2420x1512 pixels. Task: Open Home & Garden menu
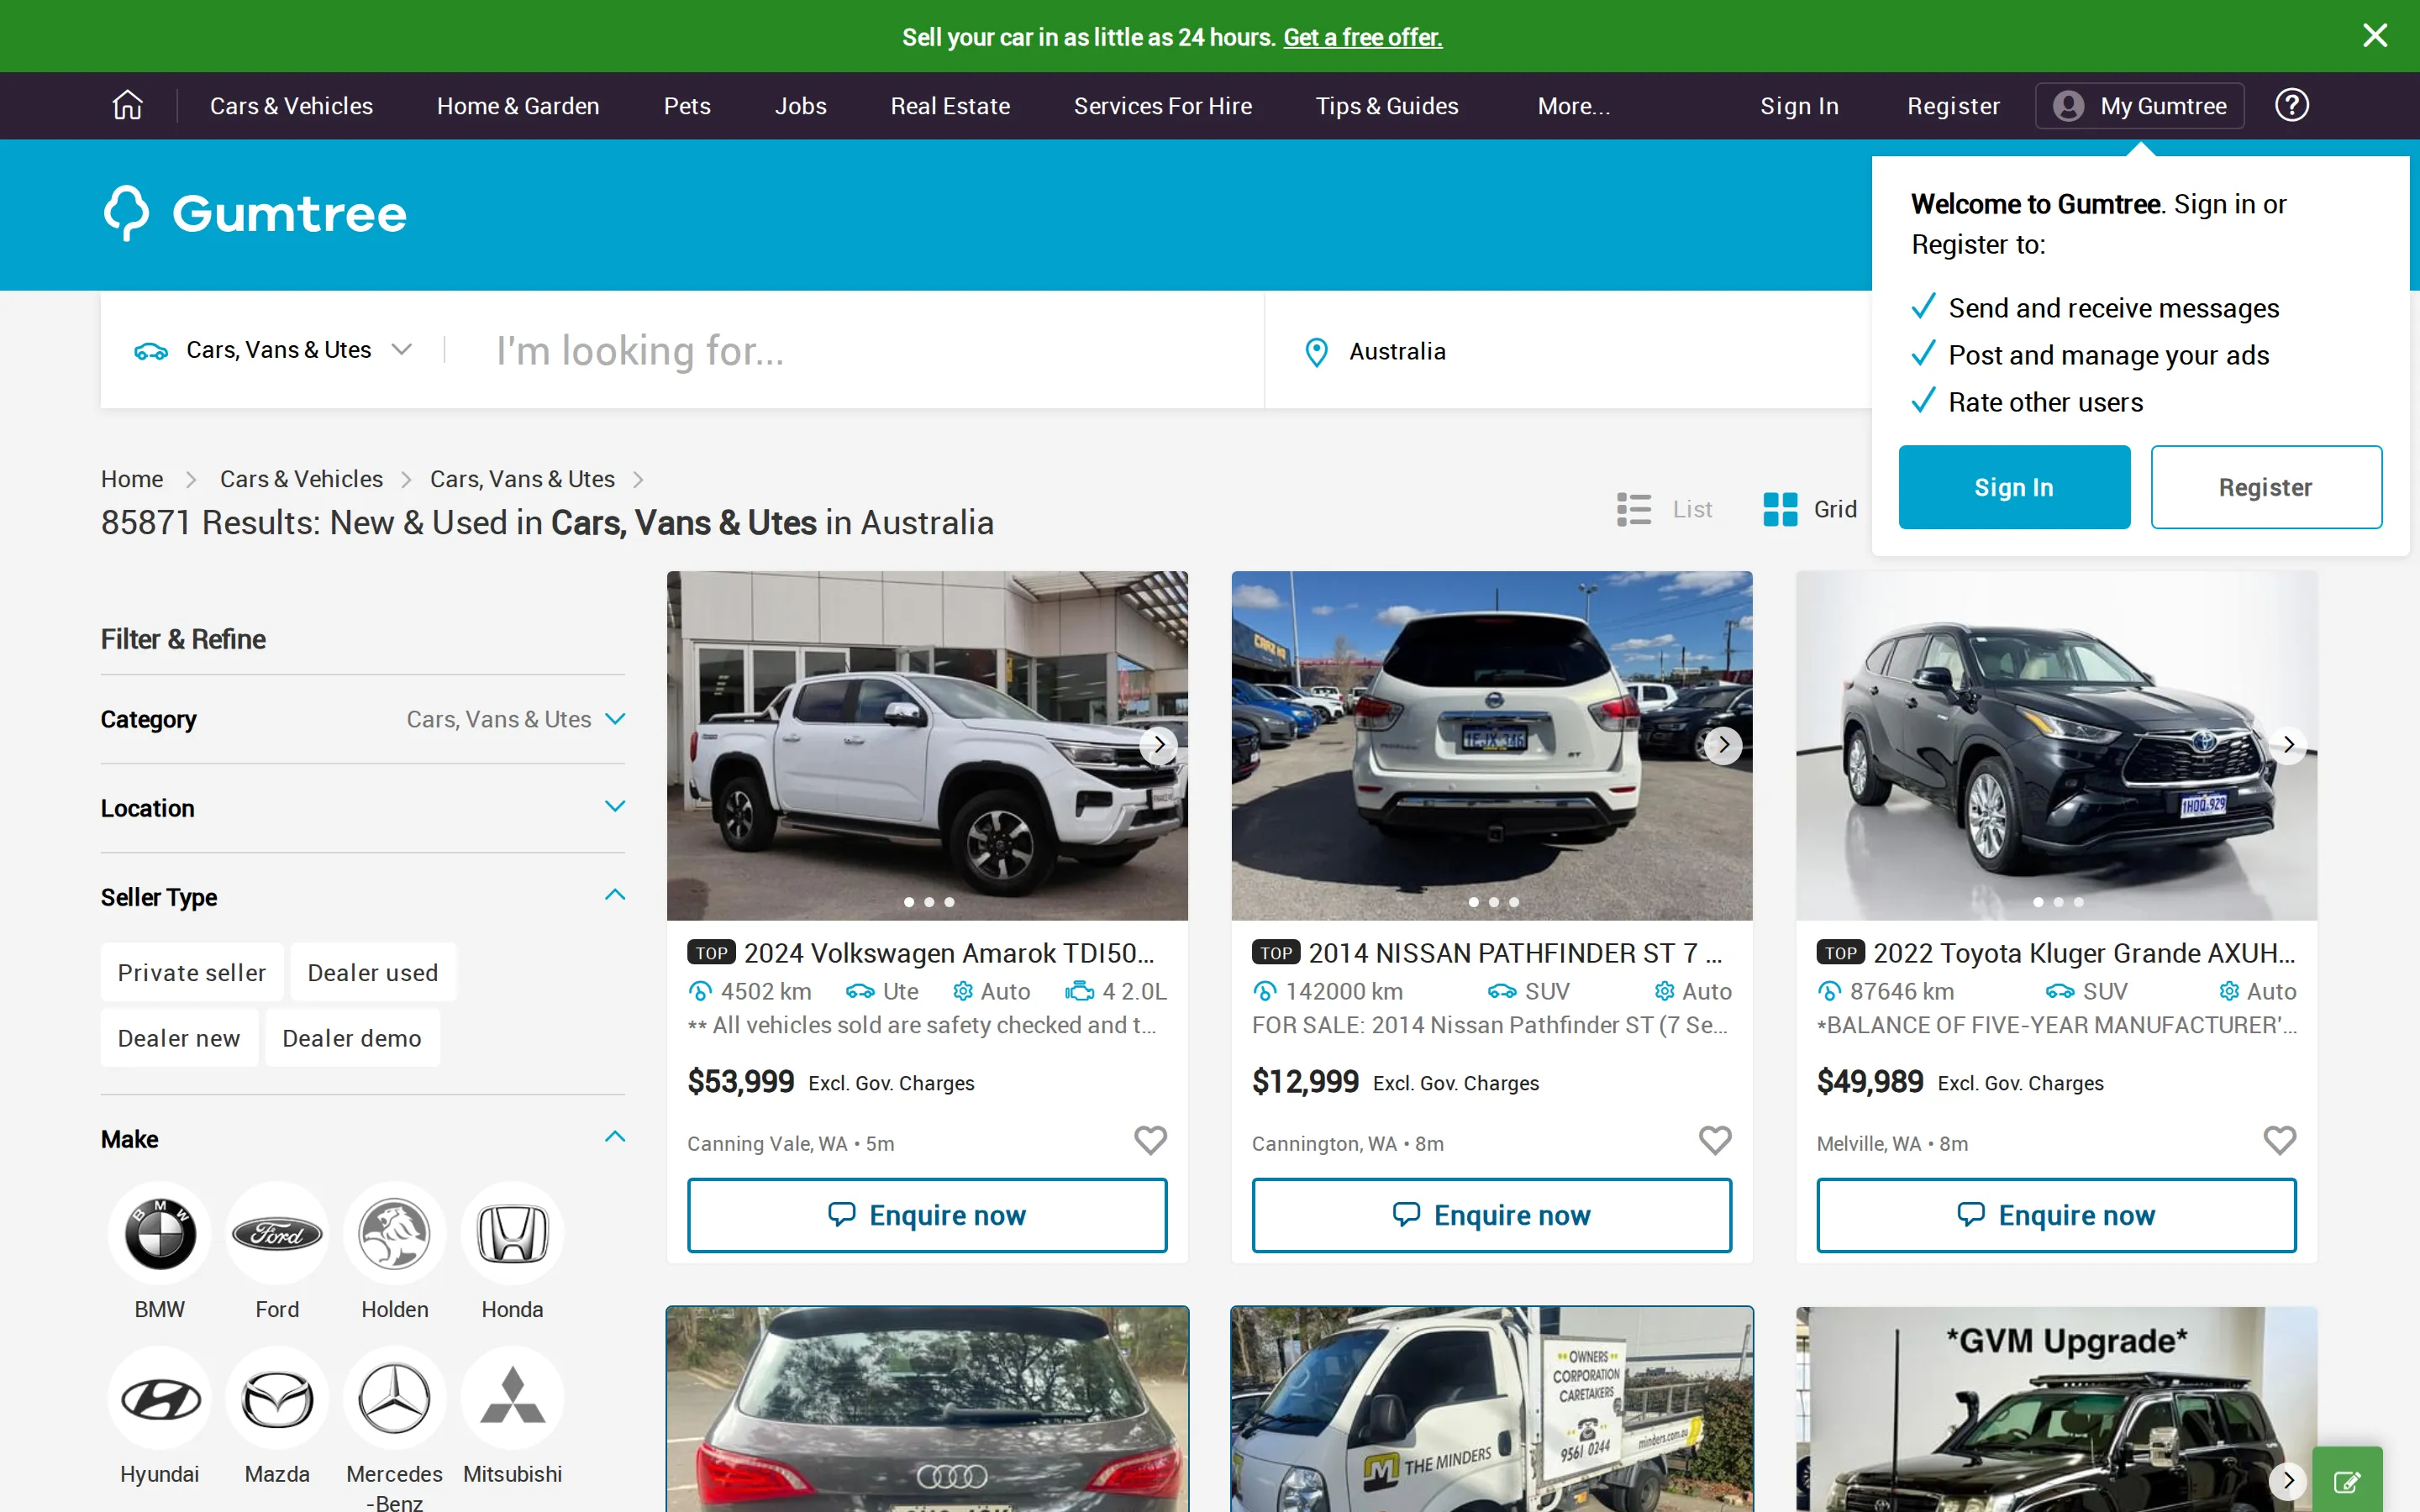click(518, 106)
